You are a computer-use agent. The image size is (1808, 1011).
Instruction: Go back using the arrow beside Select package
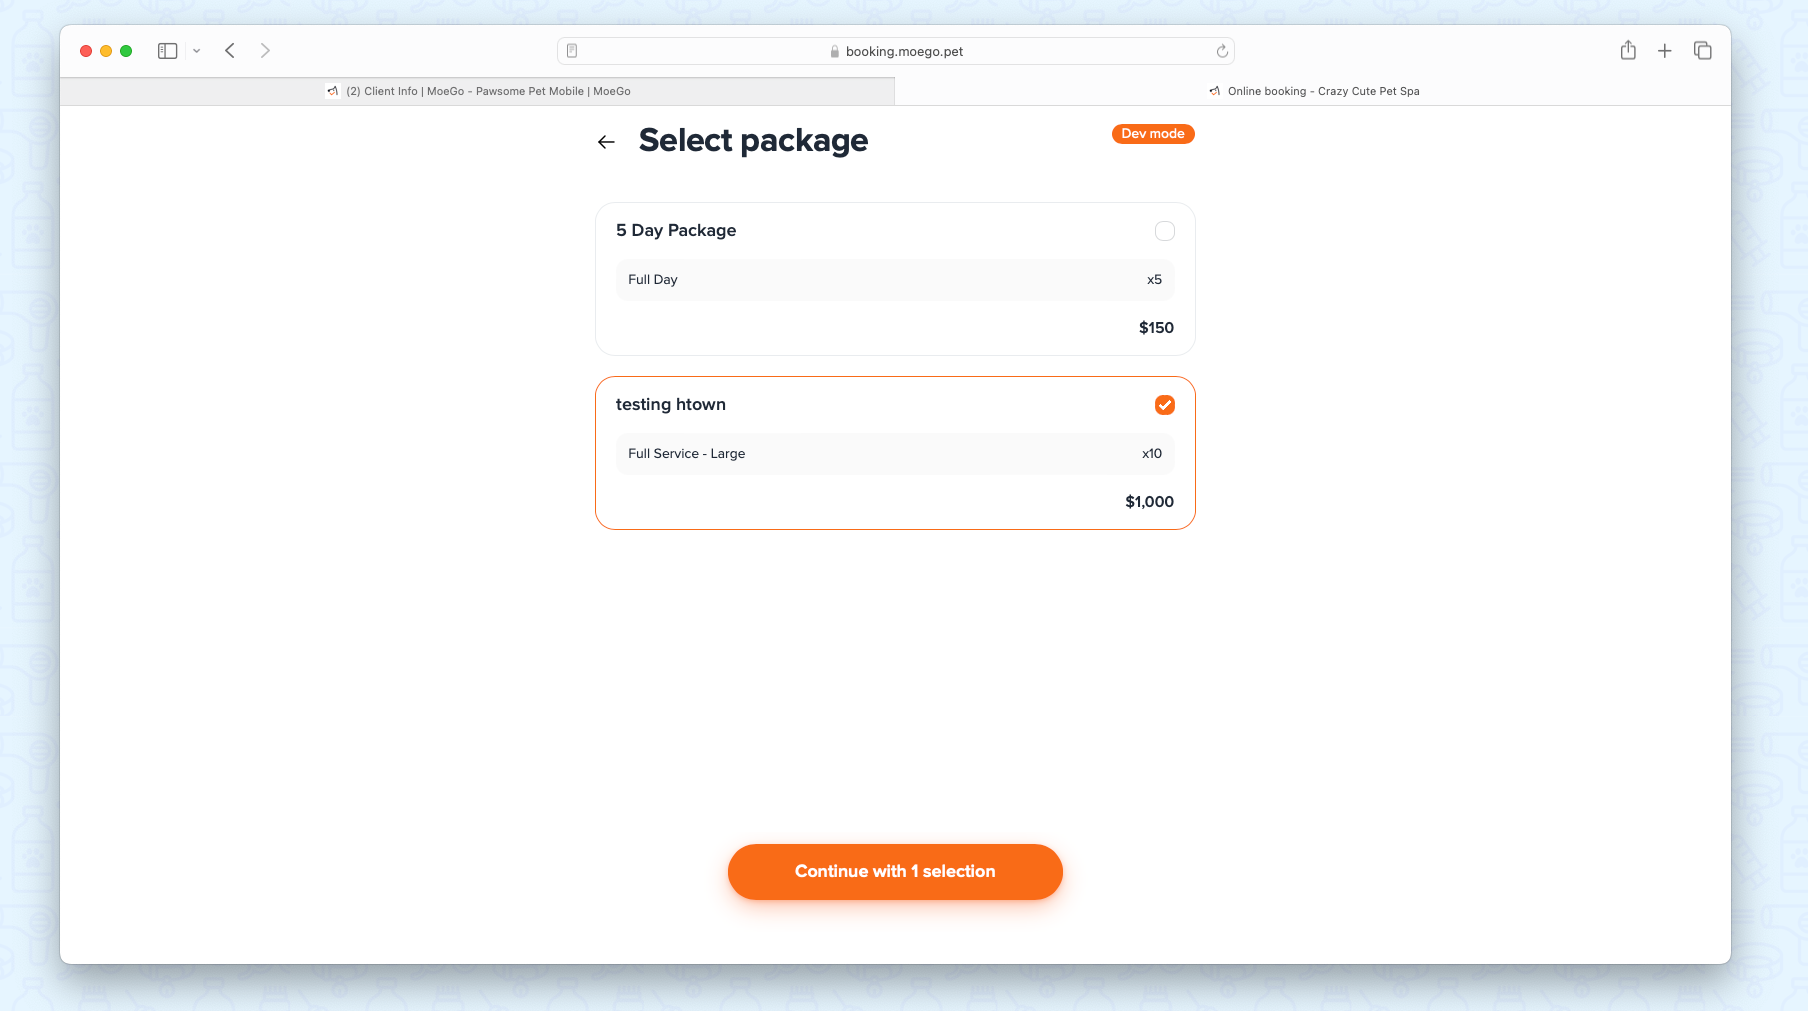point(606,142)
